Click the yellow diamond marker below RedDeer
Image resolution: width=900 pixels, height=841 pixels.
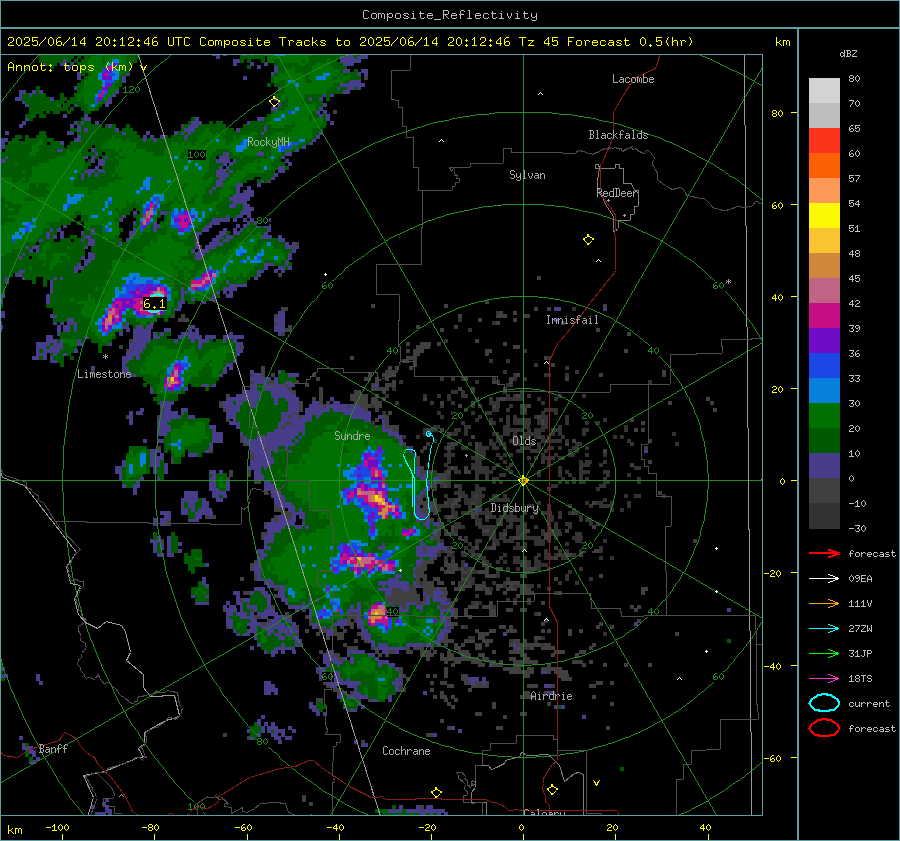588,239
